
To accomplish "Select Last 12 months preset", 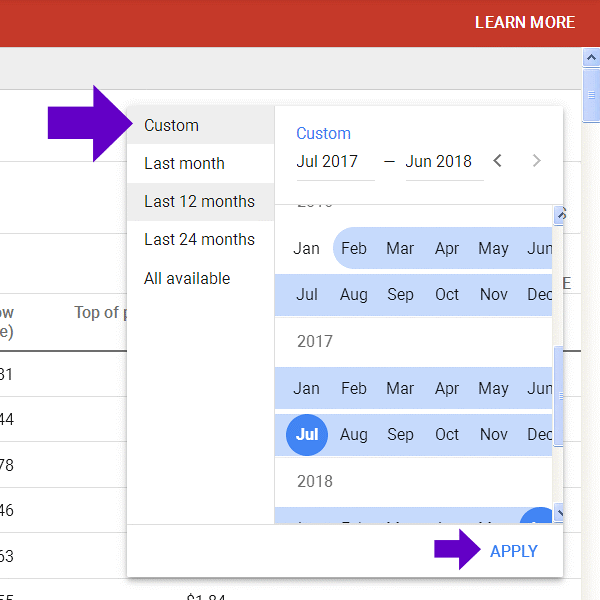I will (199, 201).
